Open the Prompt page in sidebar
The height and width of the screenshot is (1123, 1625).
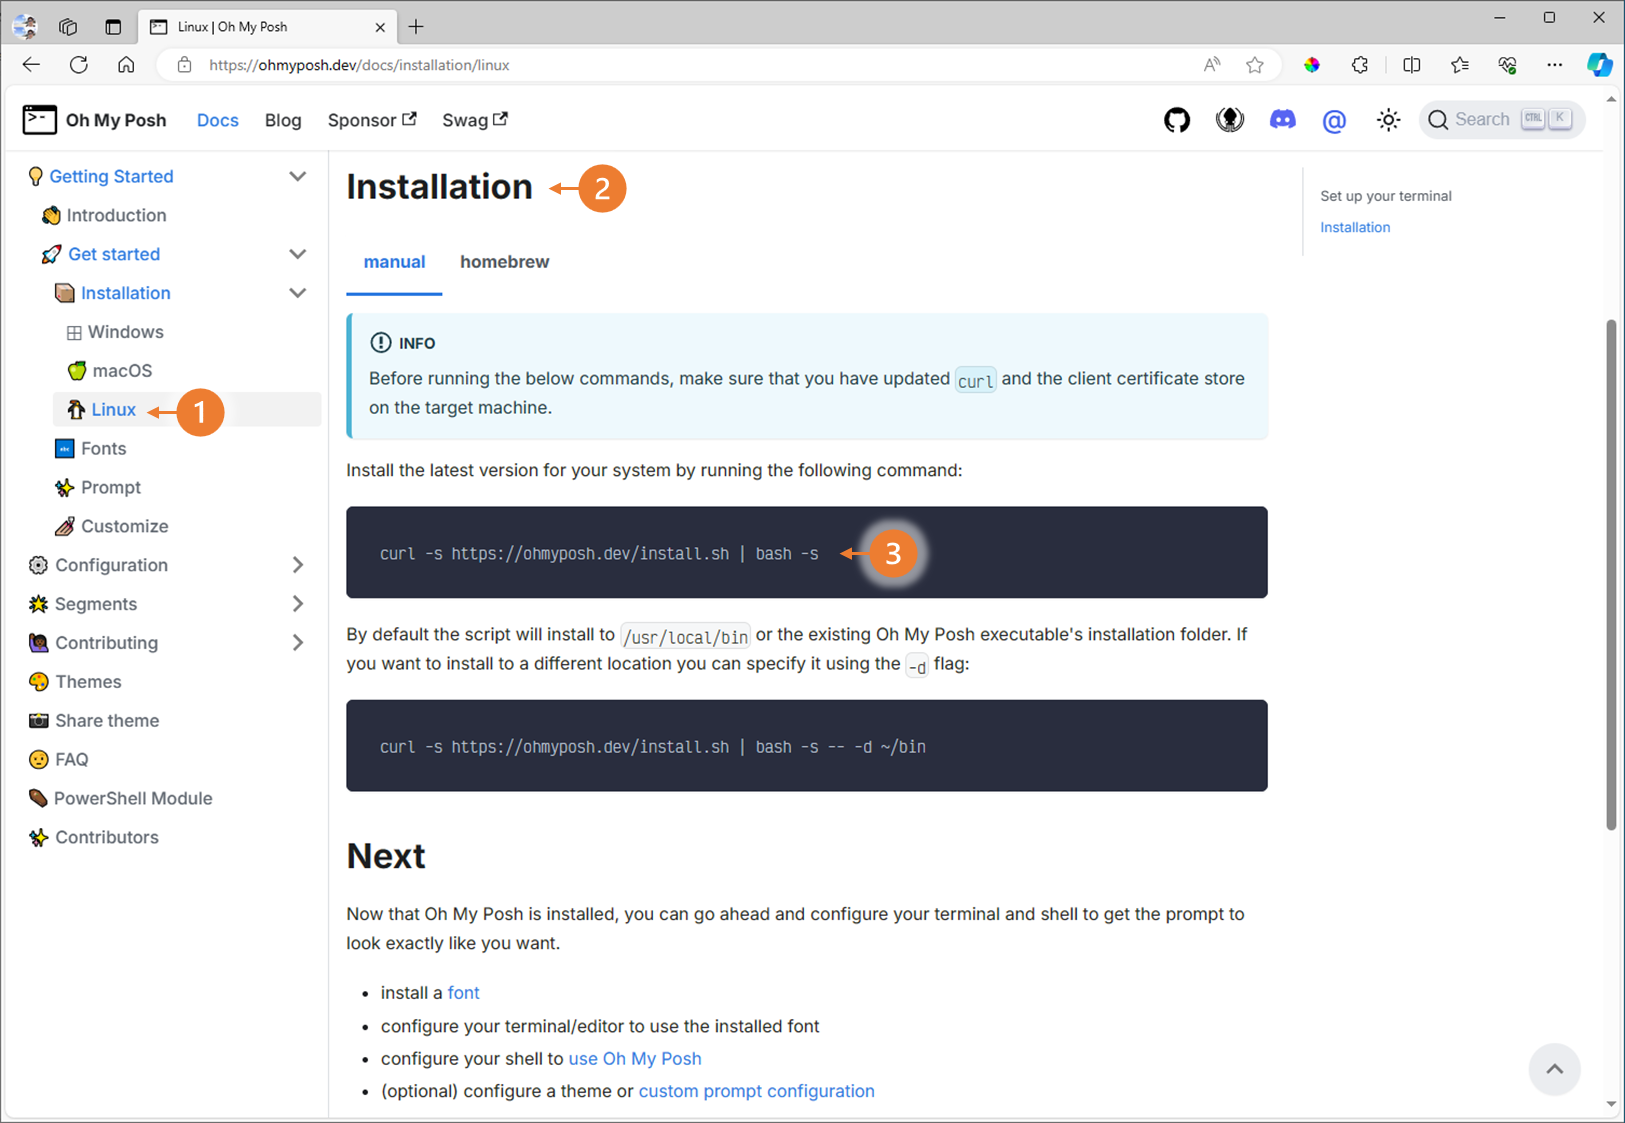click(110, 488)
